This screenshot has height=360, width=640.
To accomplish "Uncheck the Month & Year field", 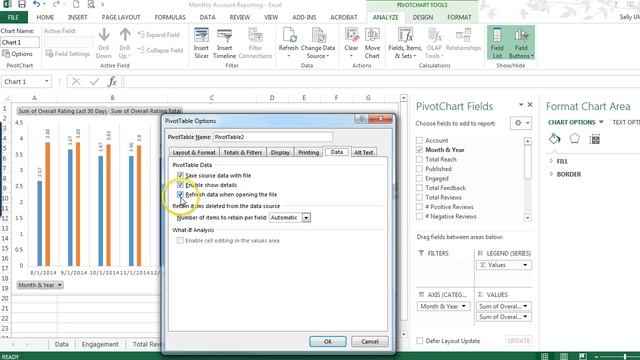I will point(419,150).
